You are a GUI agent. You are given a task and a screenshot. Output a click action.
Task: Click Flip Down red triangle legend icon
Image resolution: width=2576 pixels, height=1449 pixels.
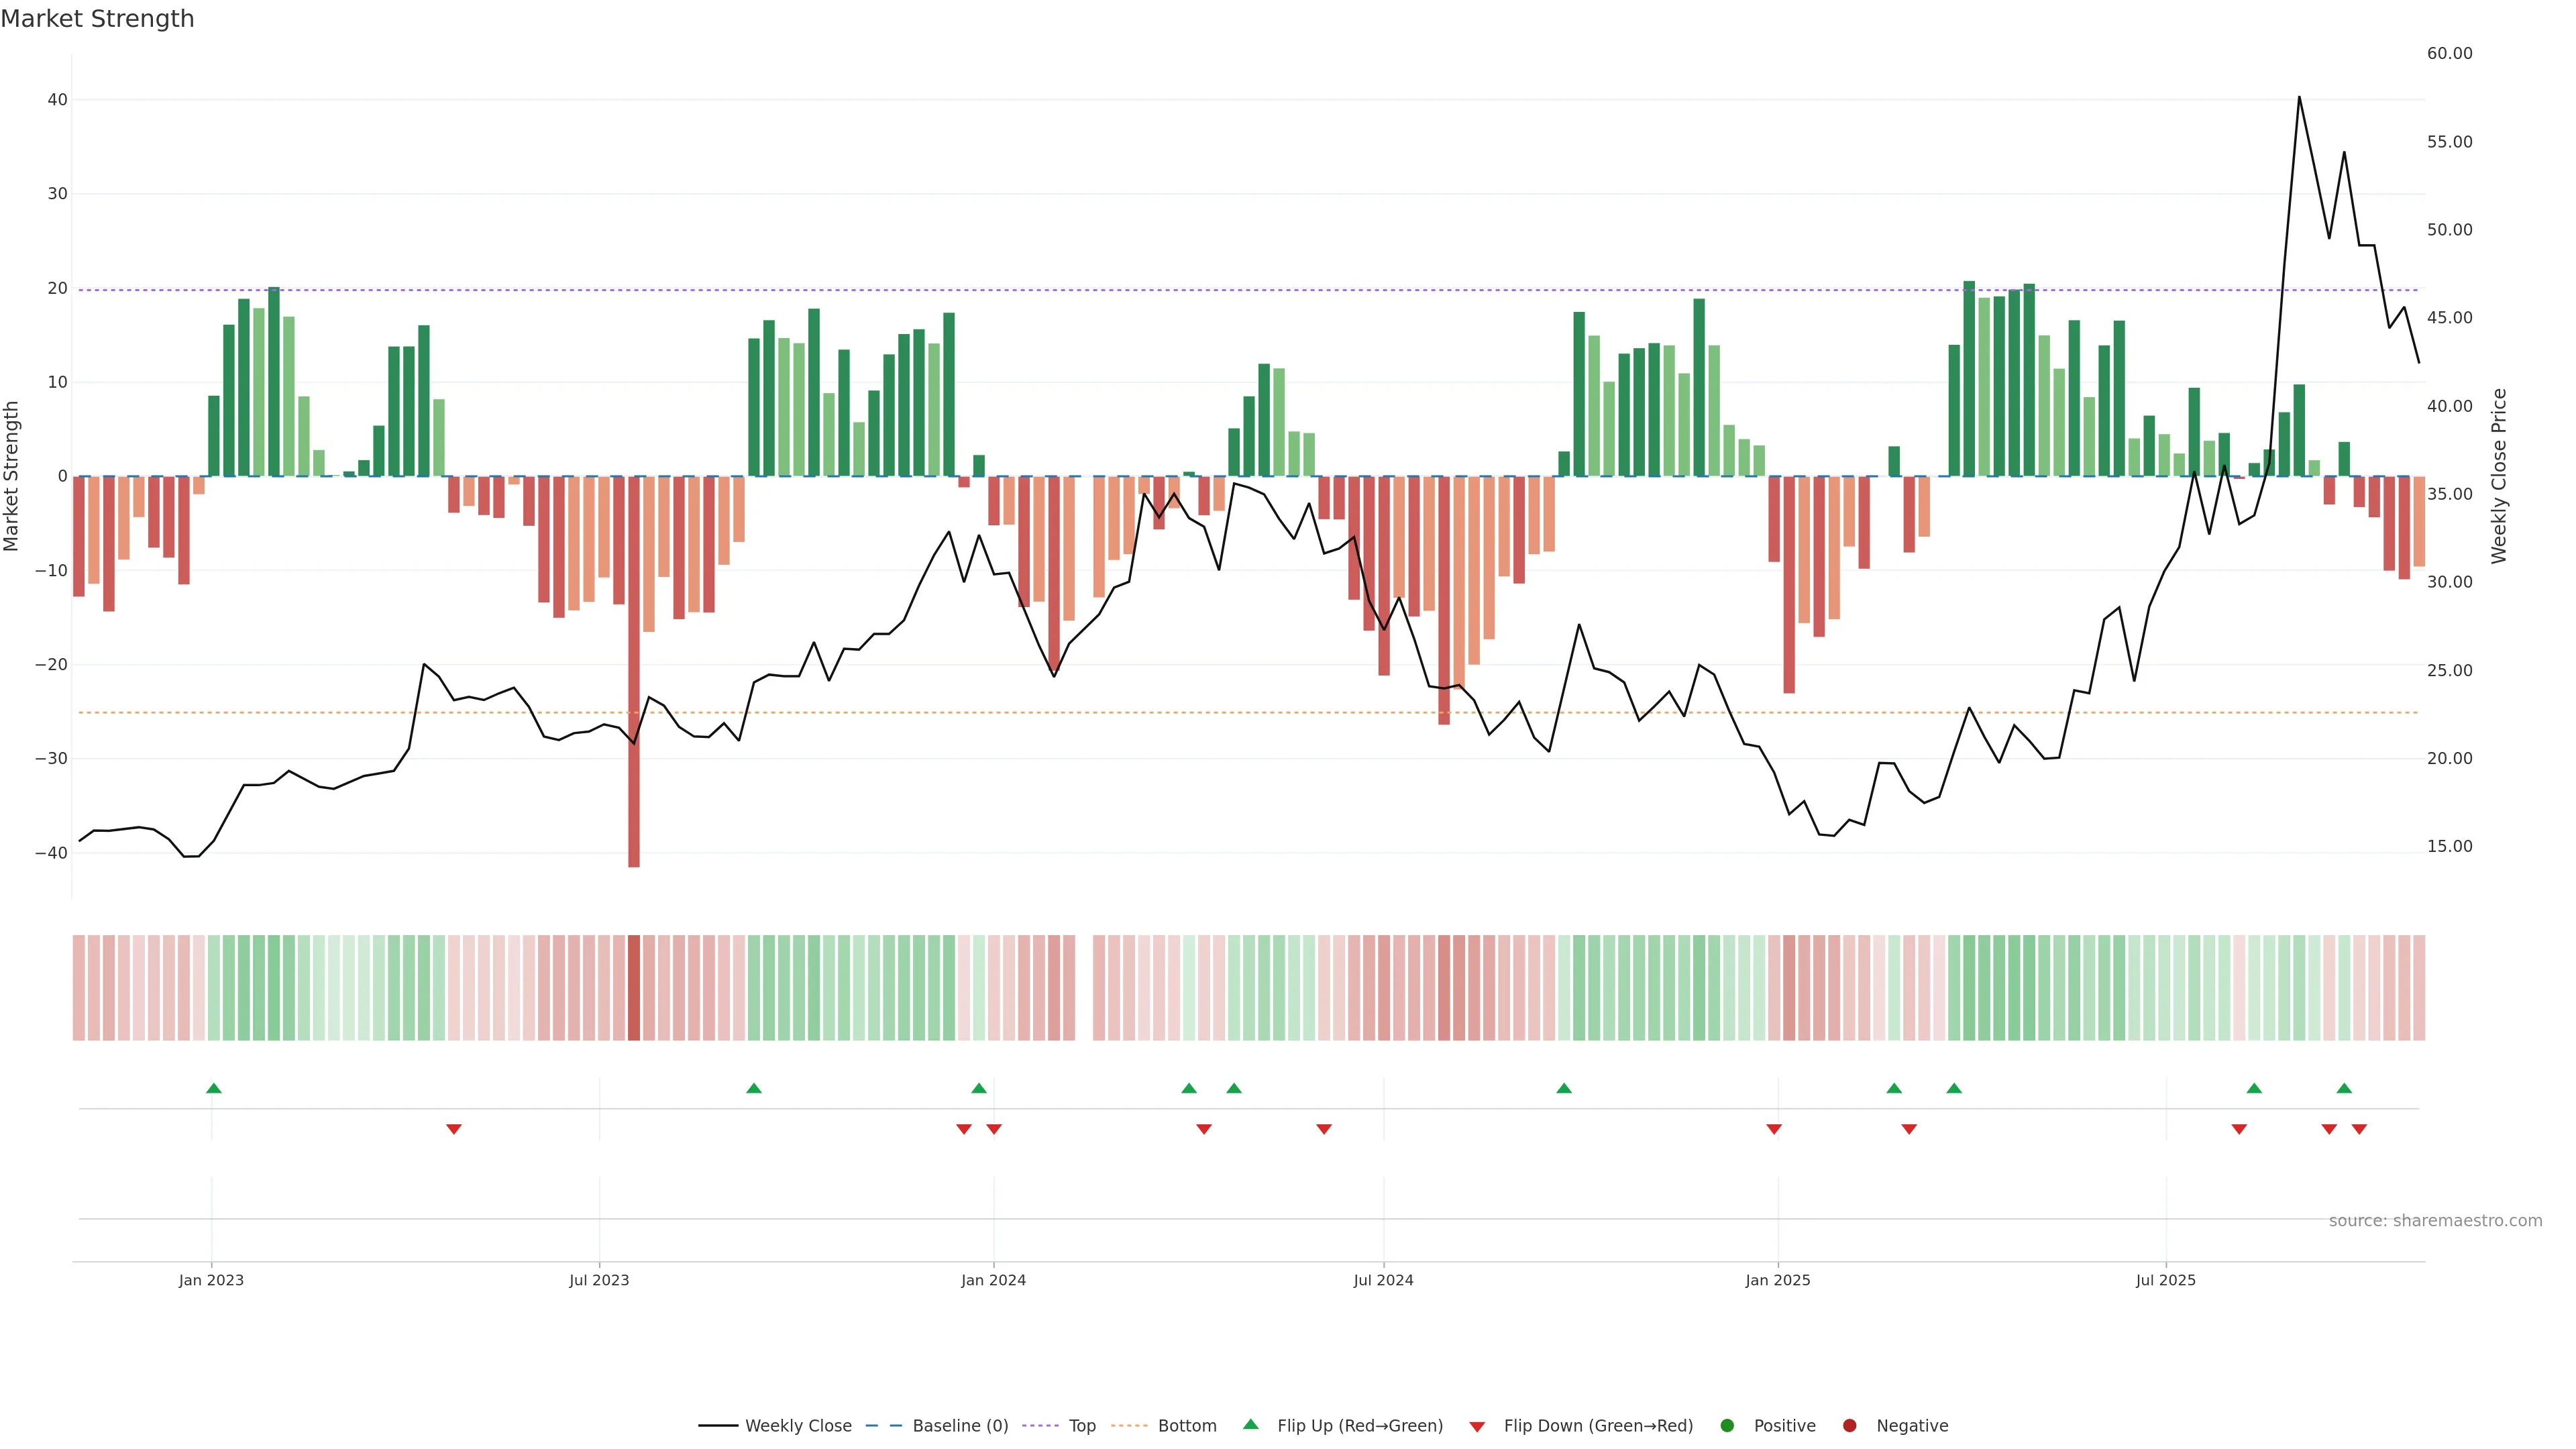pyautogui.click(x=1477, y=1427)
